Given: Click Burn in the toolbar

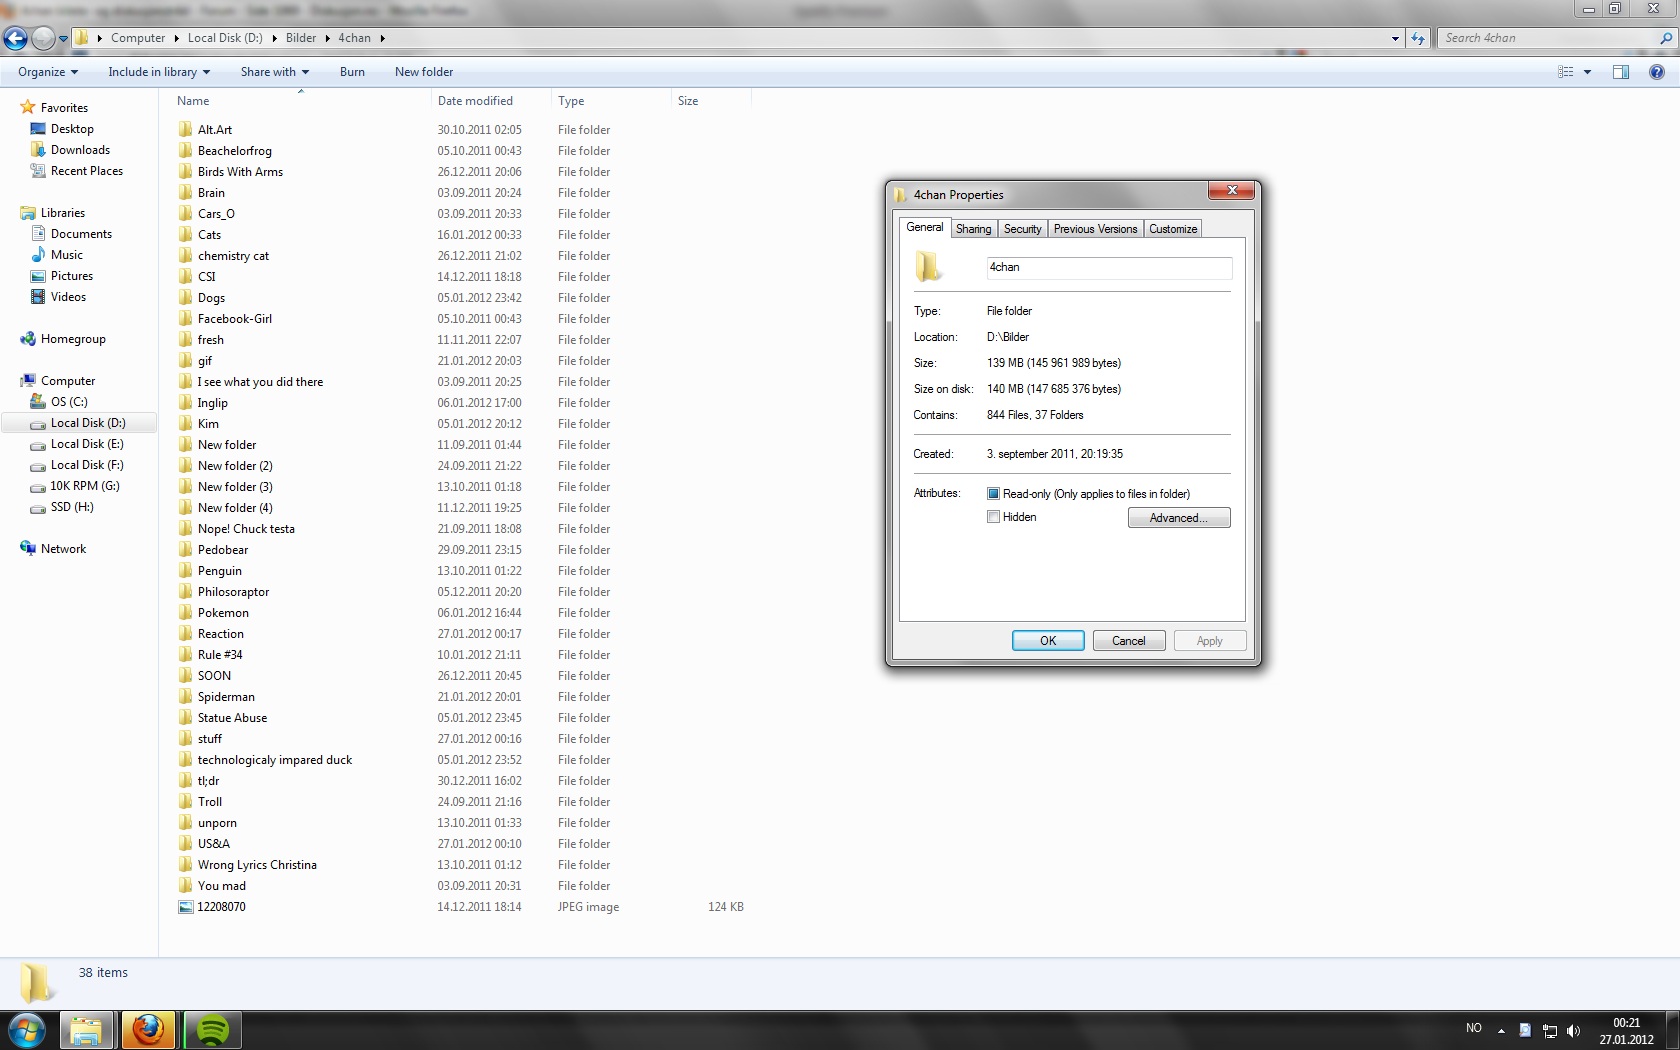Looking at the screenshot, I should pyautogui.click(x=352, y=72).
